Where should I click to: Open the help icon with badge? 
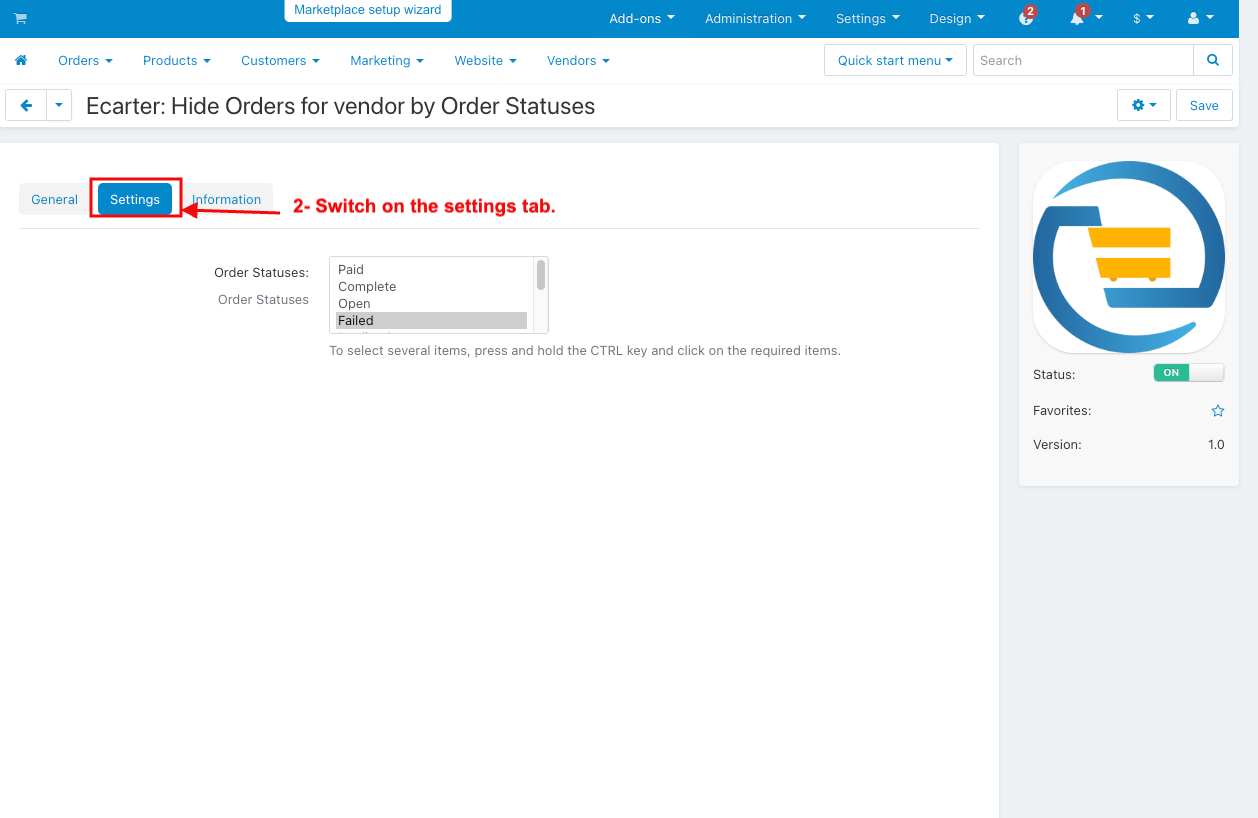(x=1026, y=17)
